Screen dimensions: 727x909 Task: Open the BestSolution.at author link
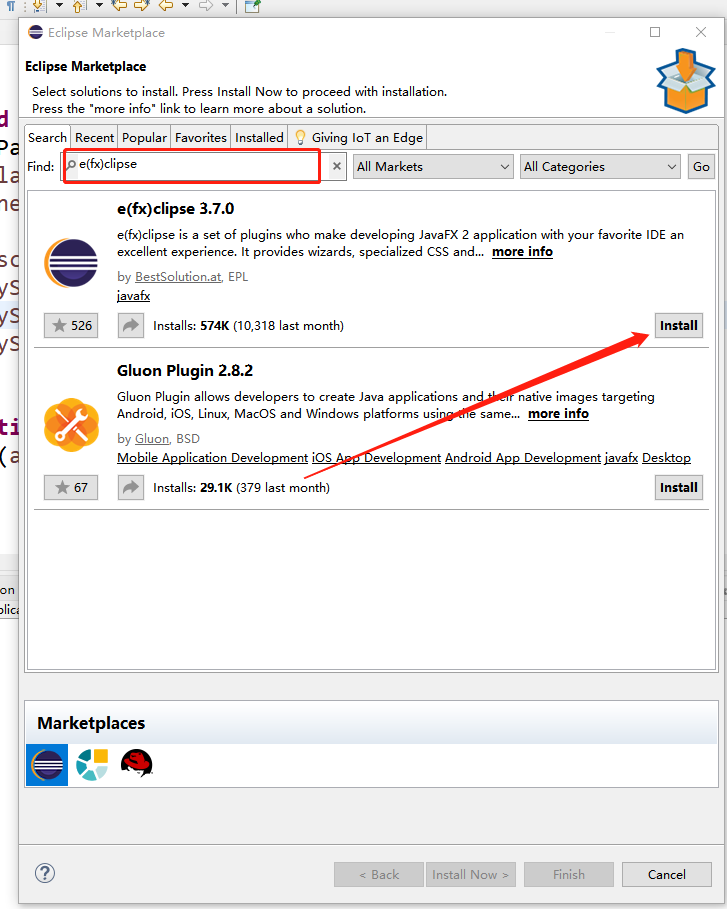(178, 277)
